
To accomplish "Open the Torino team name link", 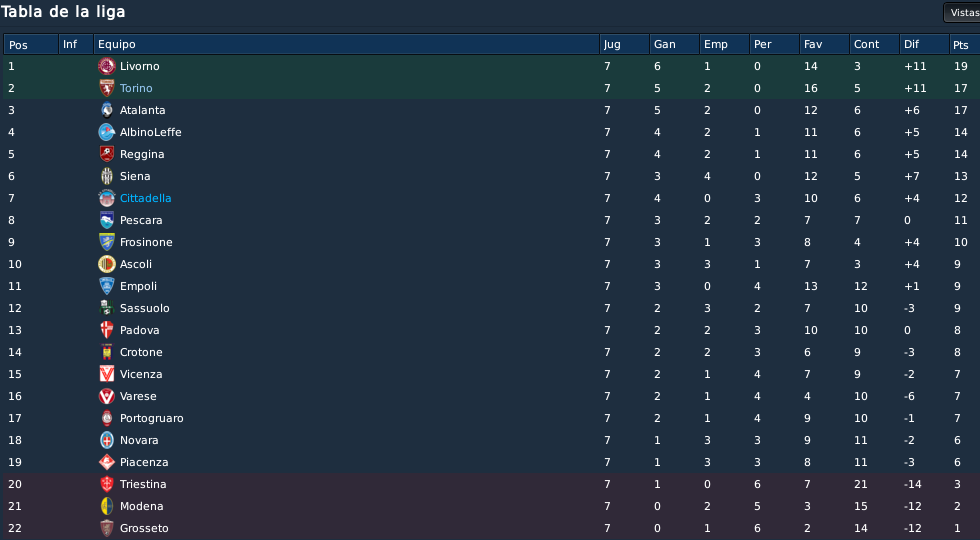I will pos(136,88).
